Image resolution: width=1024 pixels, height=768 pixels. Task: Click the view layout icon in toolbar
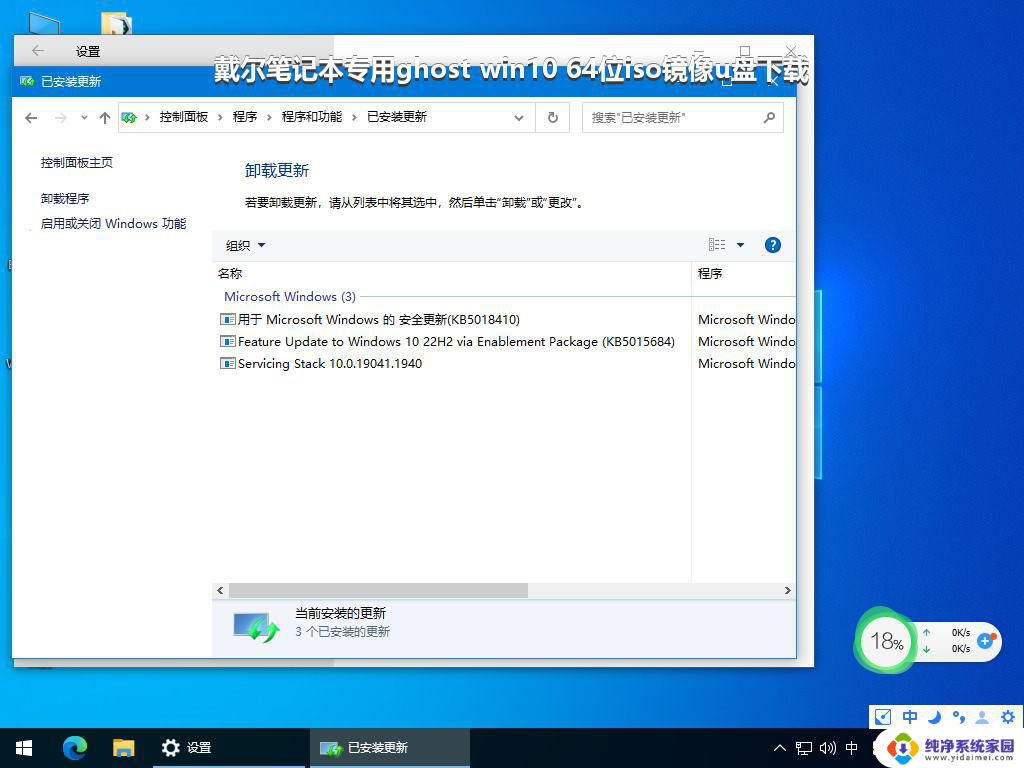point(717,245)
